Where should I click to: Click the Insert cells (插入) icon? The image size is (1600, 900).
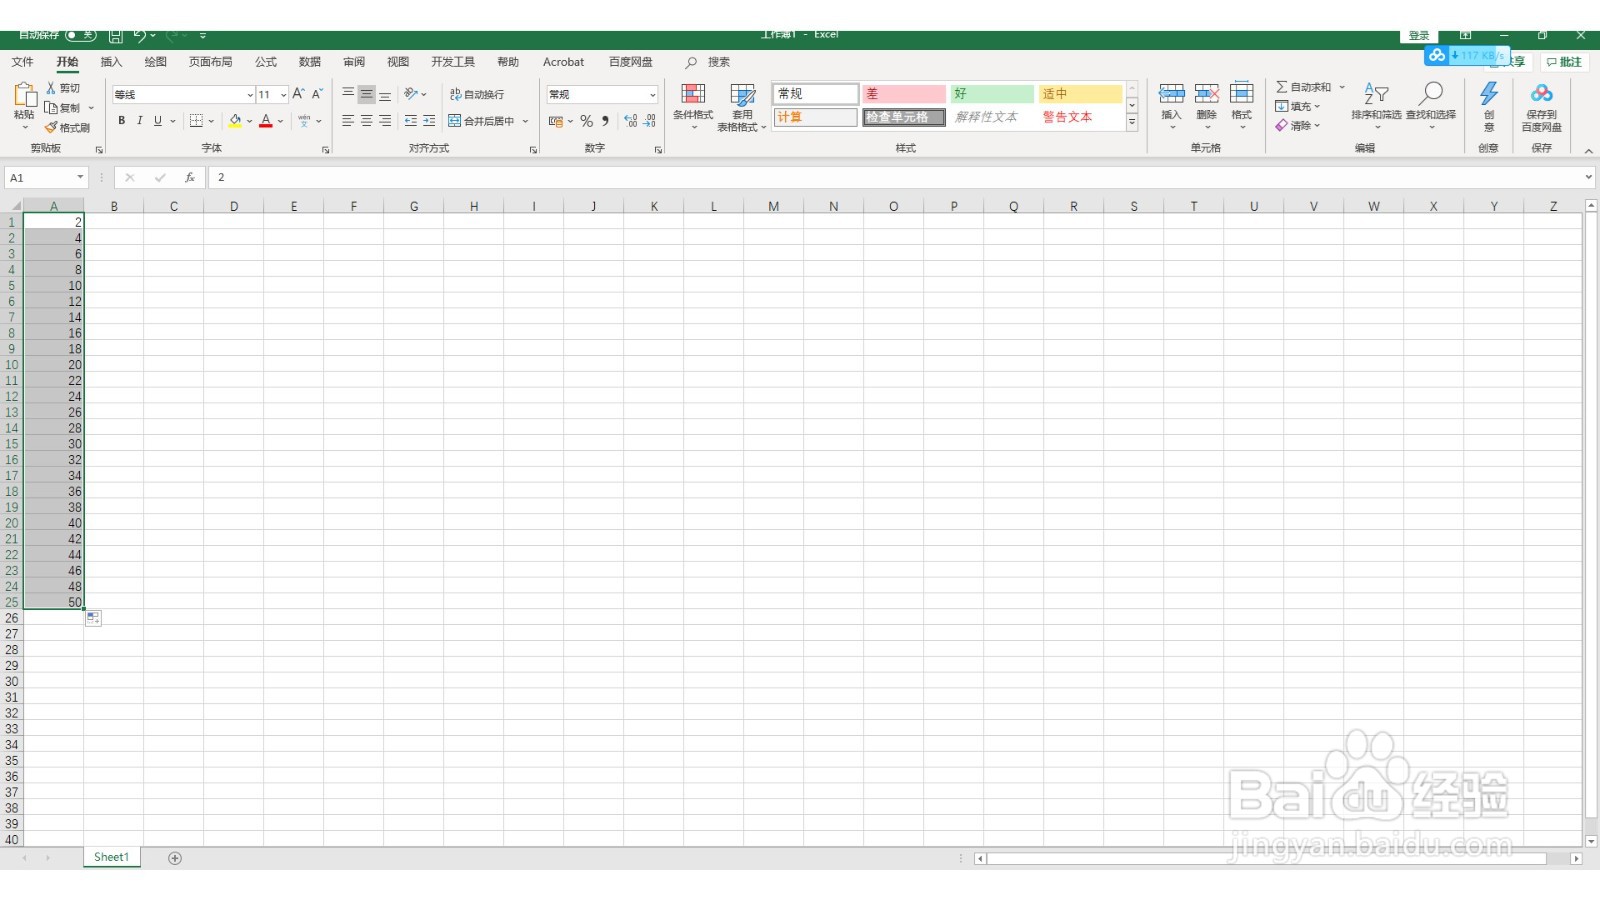tap(1171, 94)
